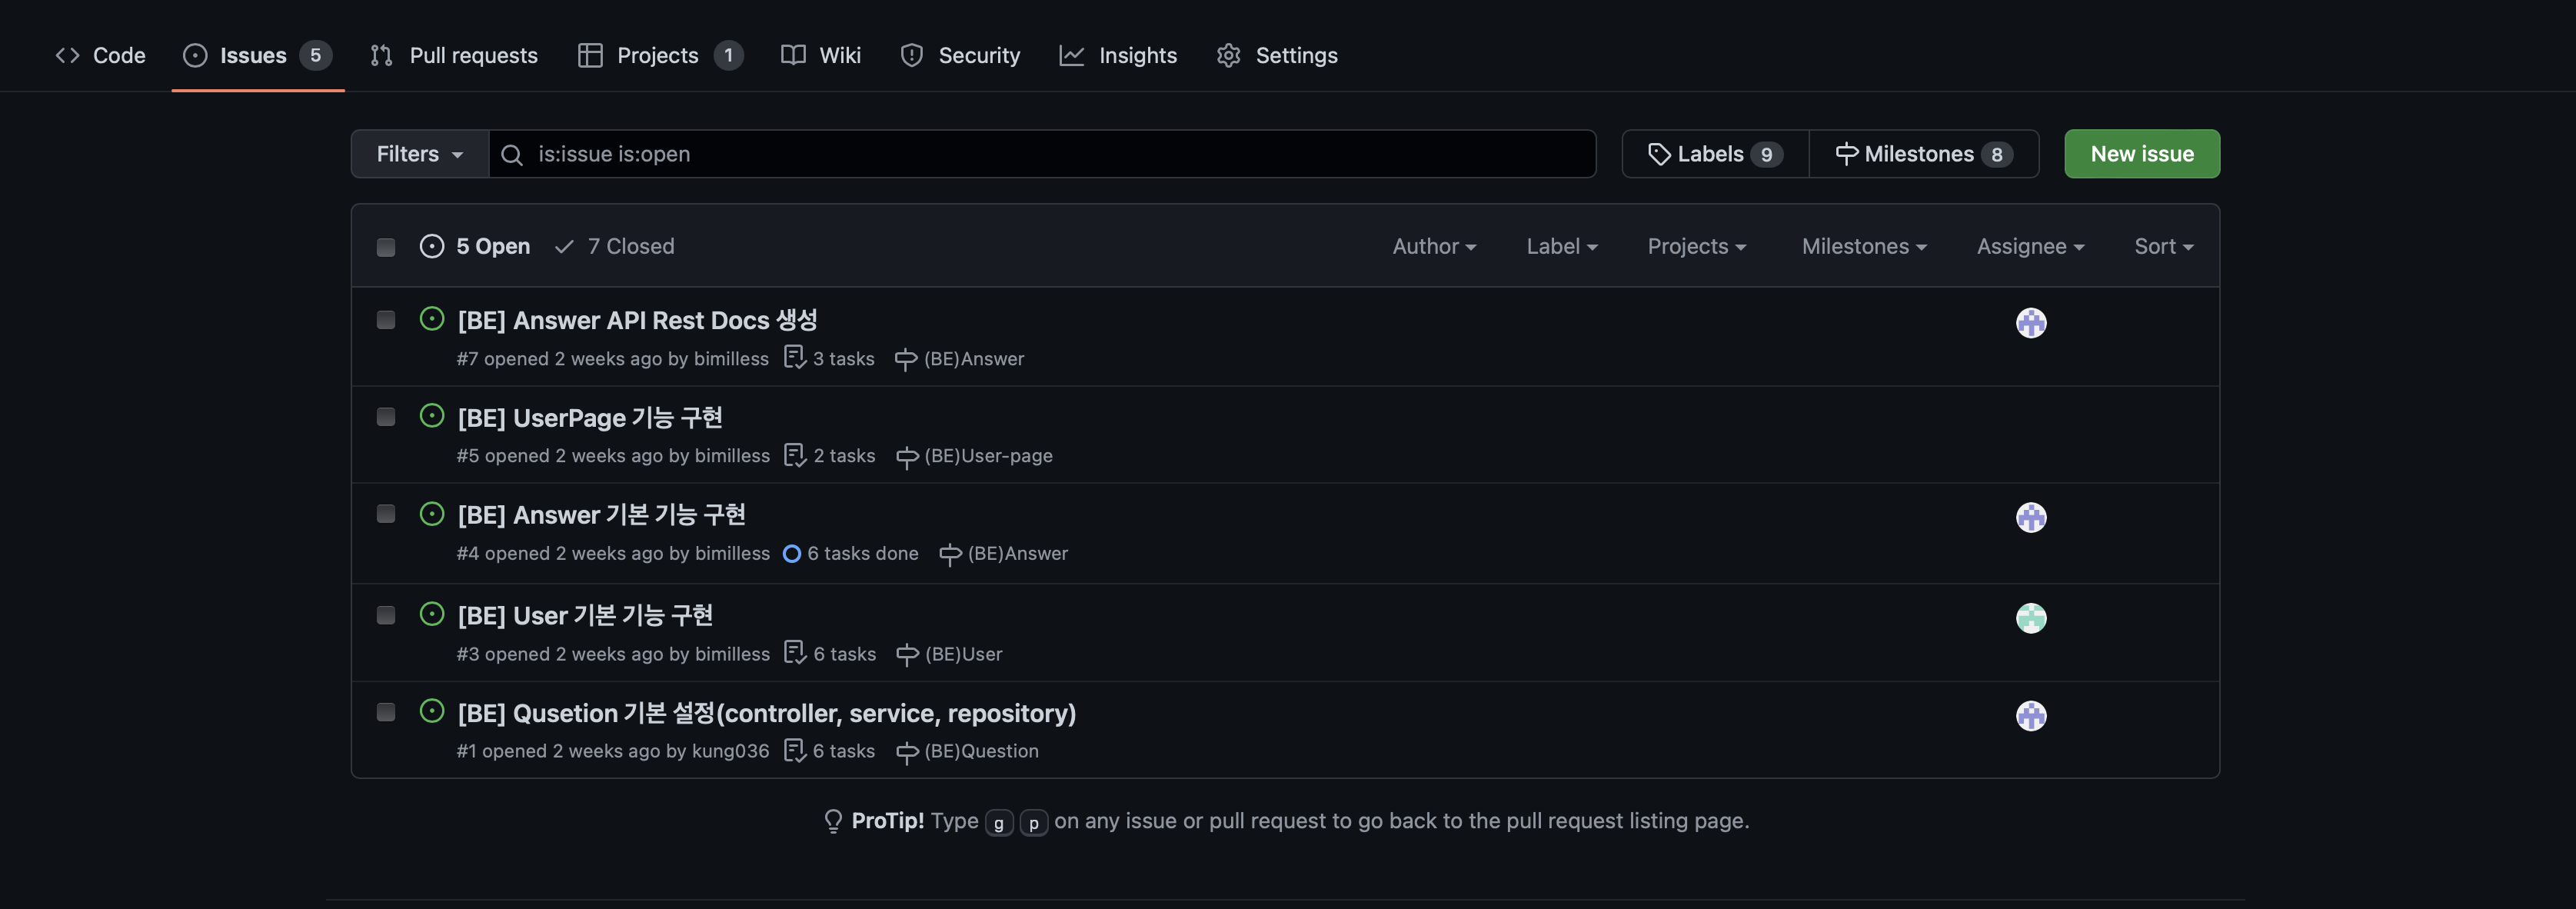Viewport: 2576px width, 909px height.
Task: Click the search magnifier icon in filter bar
Action: [512, 155]
